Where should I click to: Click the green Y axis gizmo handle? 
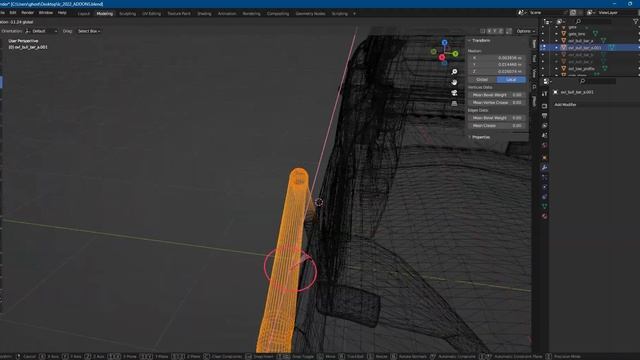click(456, 53)
